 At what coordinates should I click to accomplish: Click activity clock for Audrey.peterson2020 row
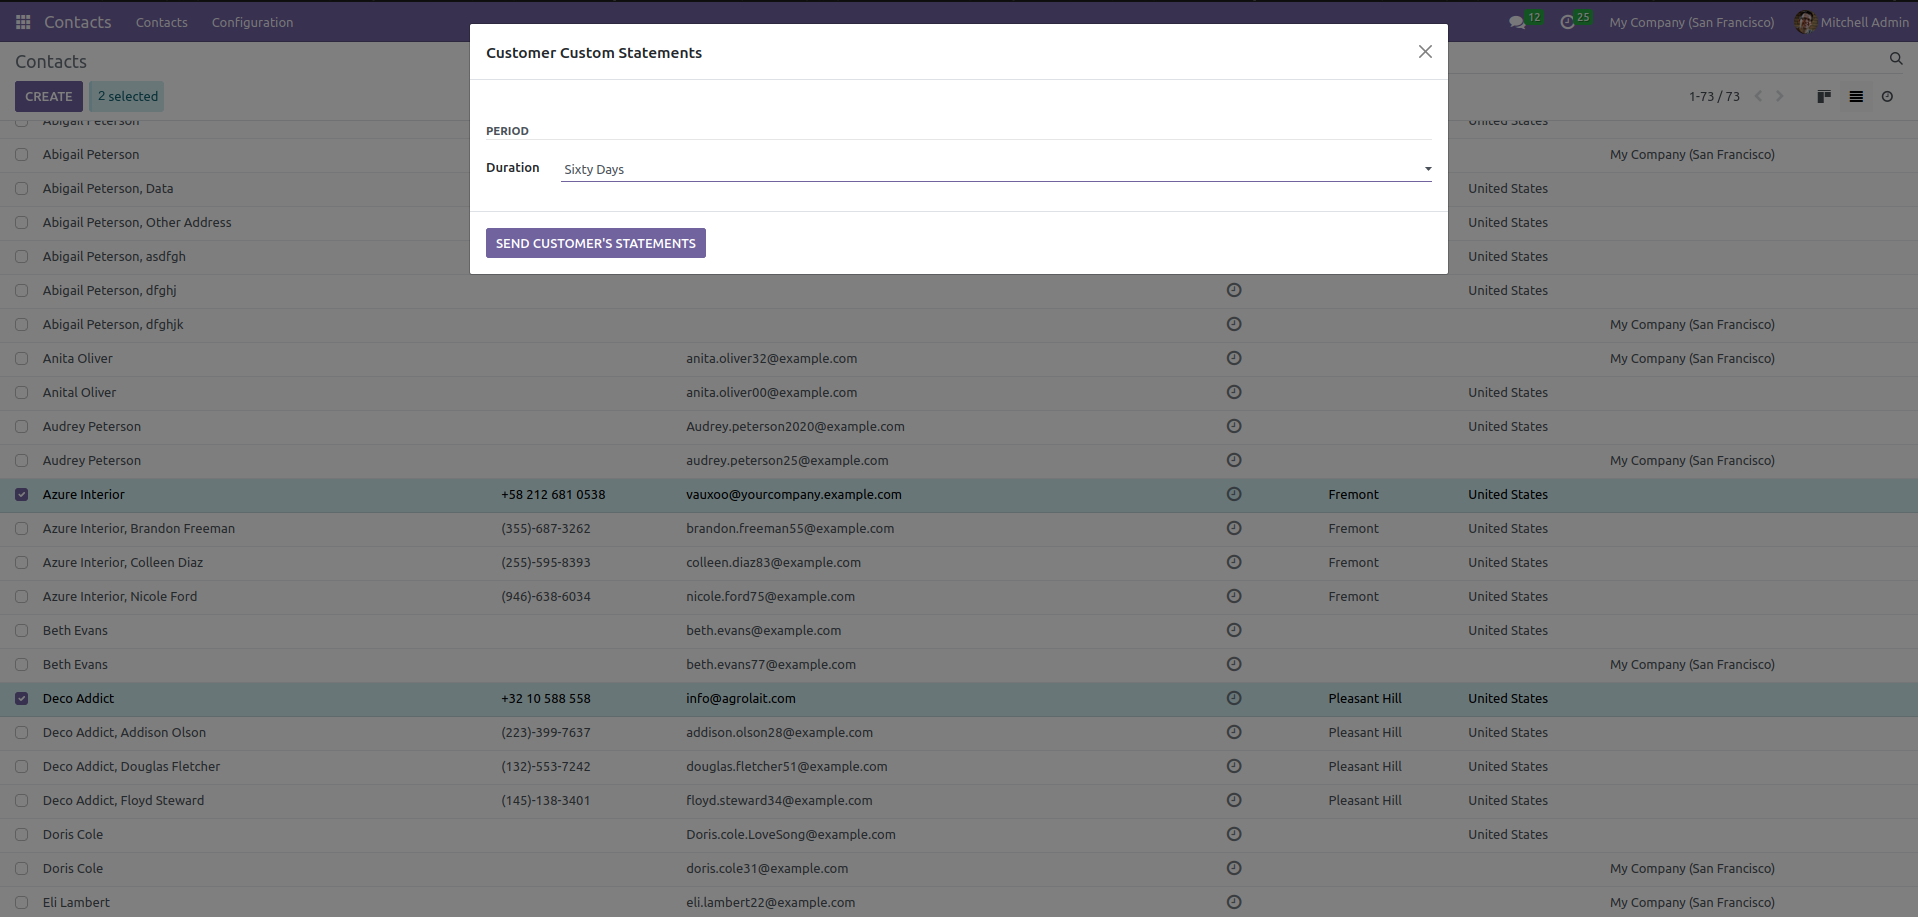(1234, 426)
